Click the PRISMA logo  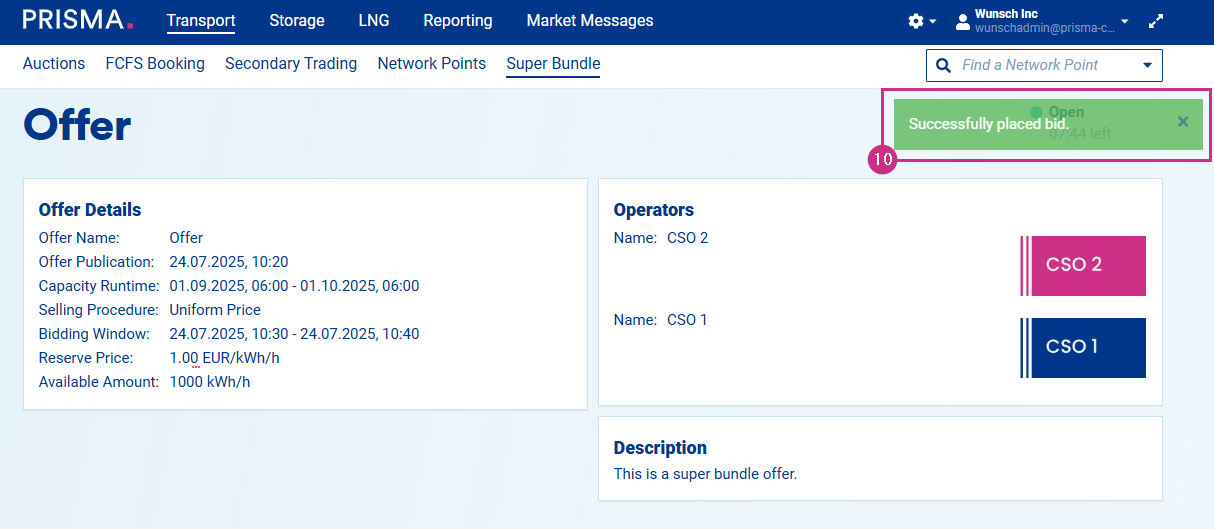click(x=78, y=20)
